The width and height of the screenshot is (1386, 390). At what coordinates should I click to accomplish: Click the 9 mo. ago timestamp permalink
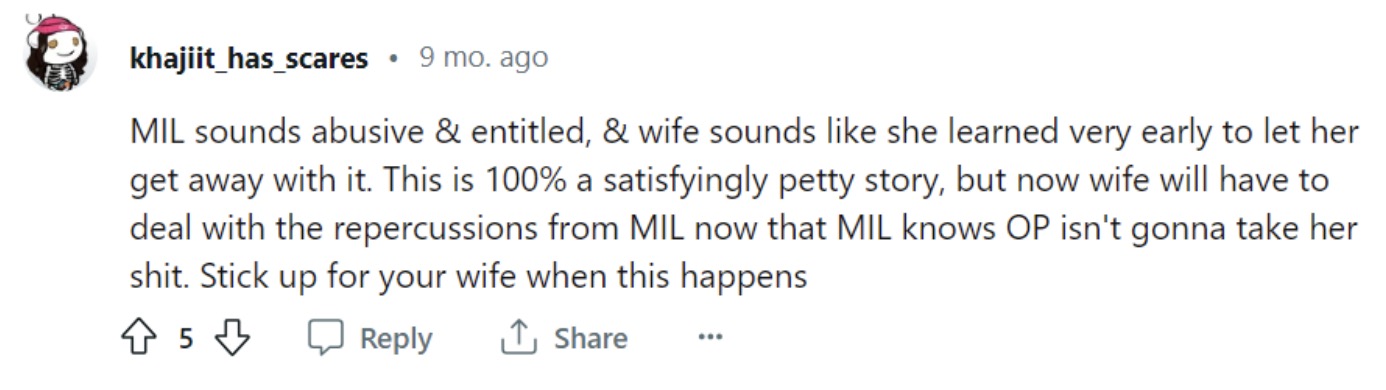click(x=483, y=58)
